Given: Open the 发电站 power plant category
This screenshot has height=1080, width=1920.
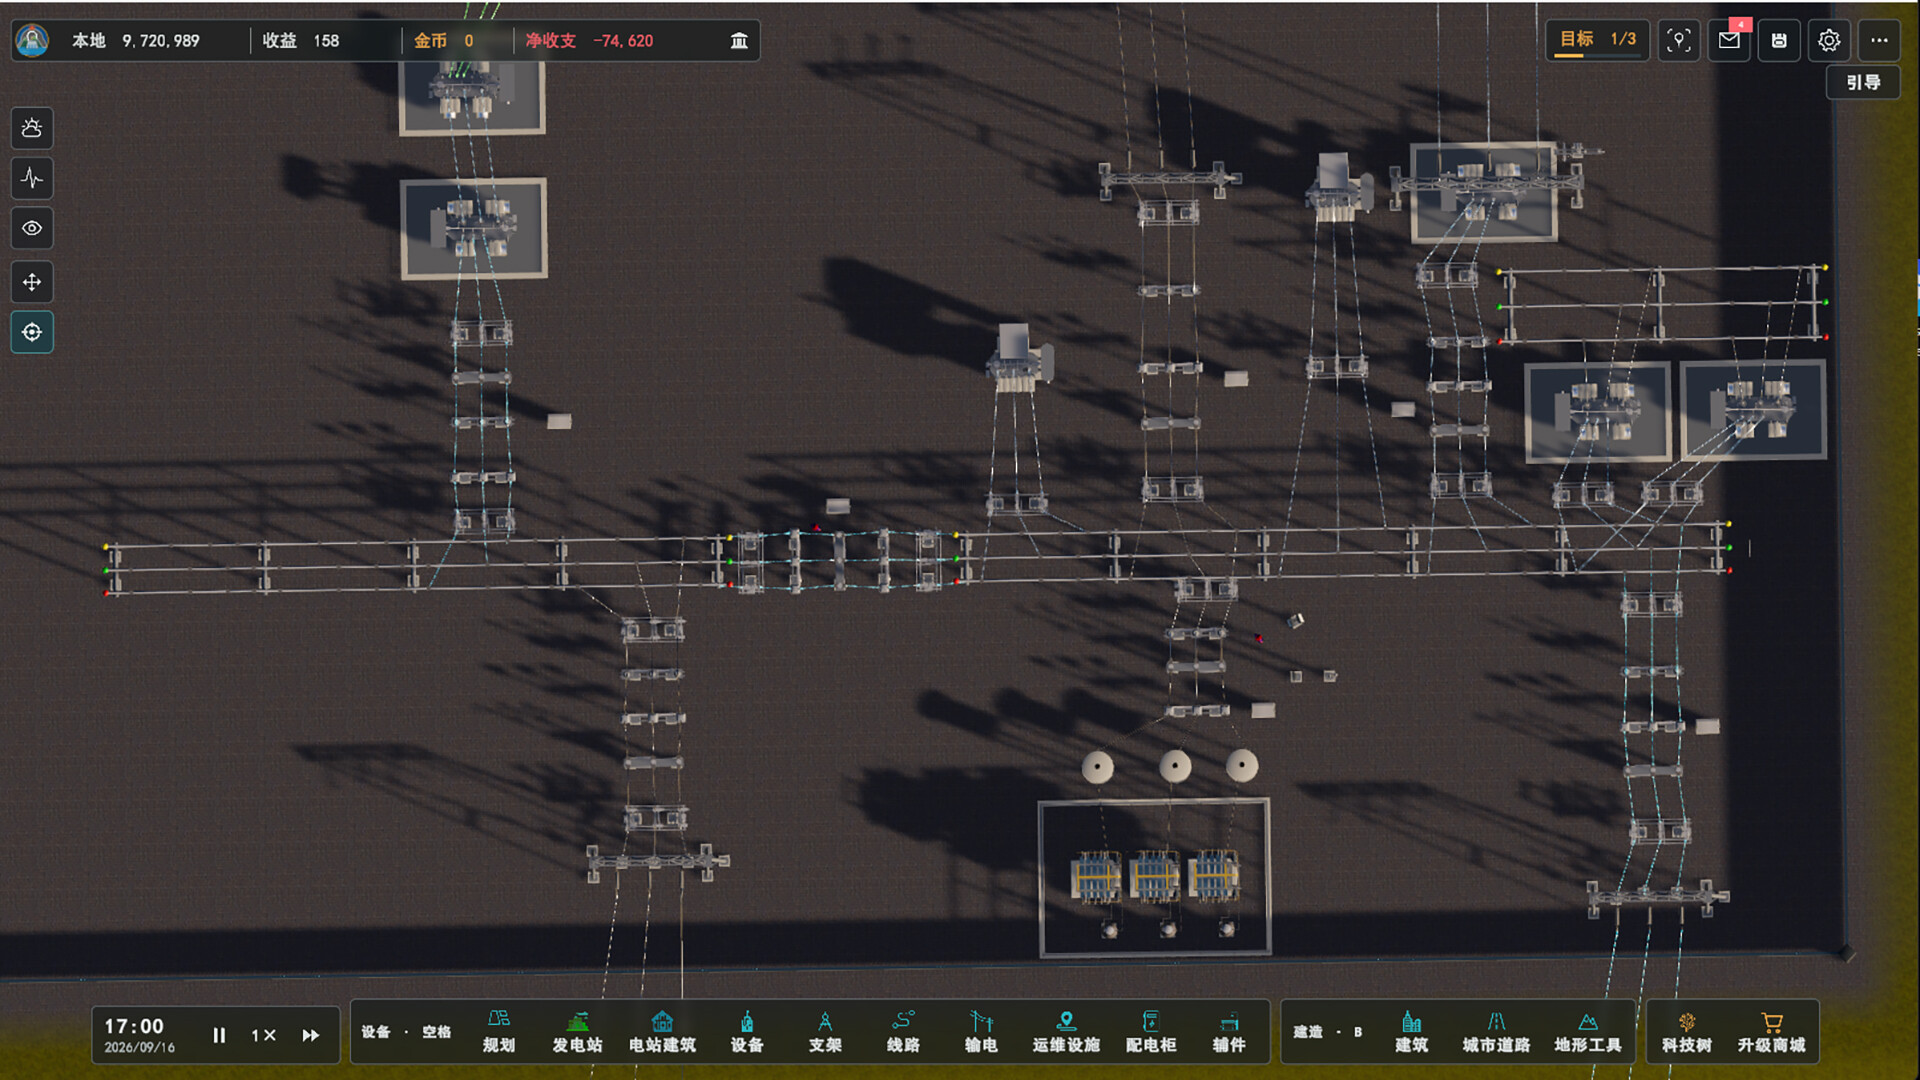Looking at the screenshot, I should (577, 1032).
